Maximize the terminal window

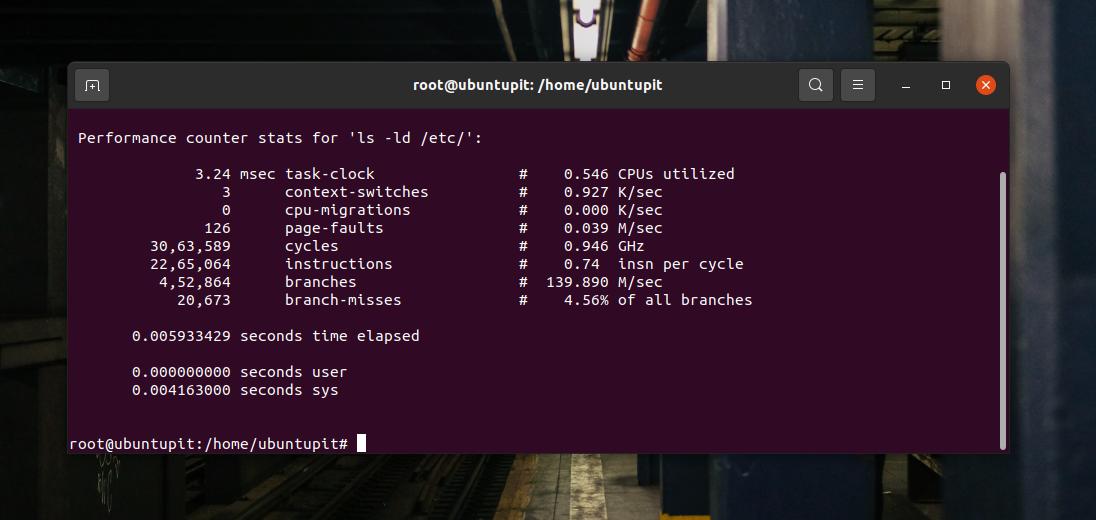(945, 86)
